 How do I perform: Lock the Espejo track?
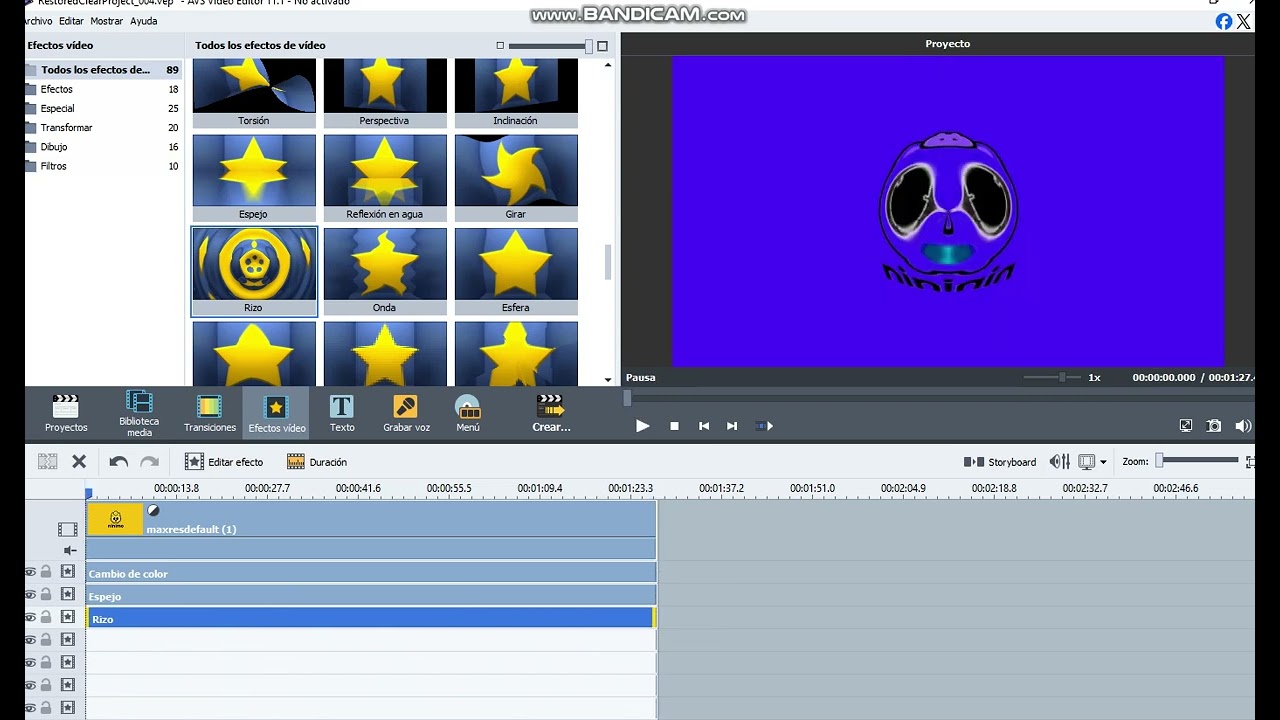pyautogui.click(x=46, y=595)
